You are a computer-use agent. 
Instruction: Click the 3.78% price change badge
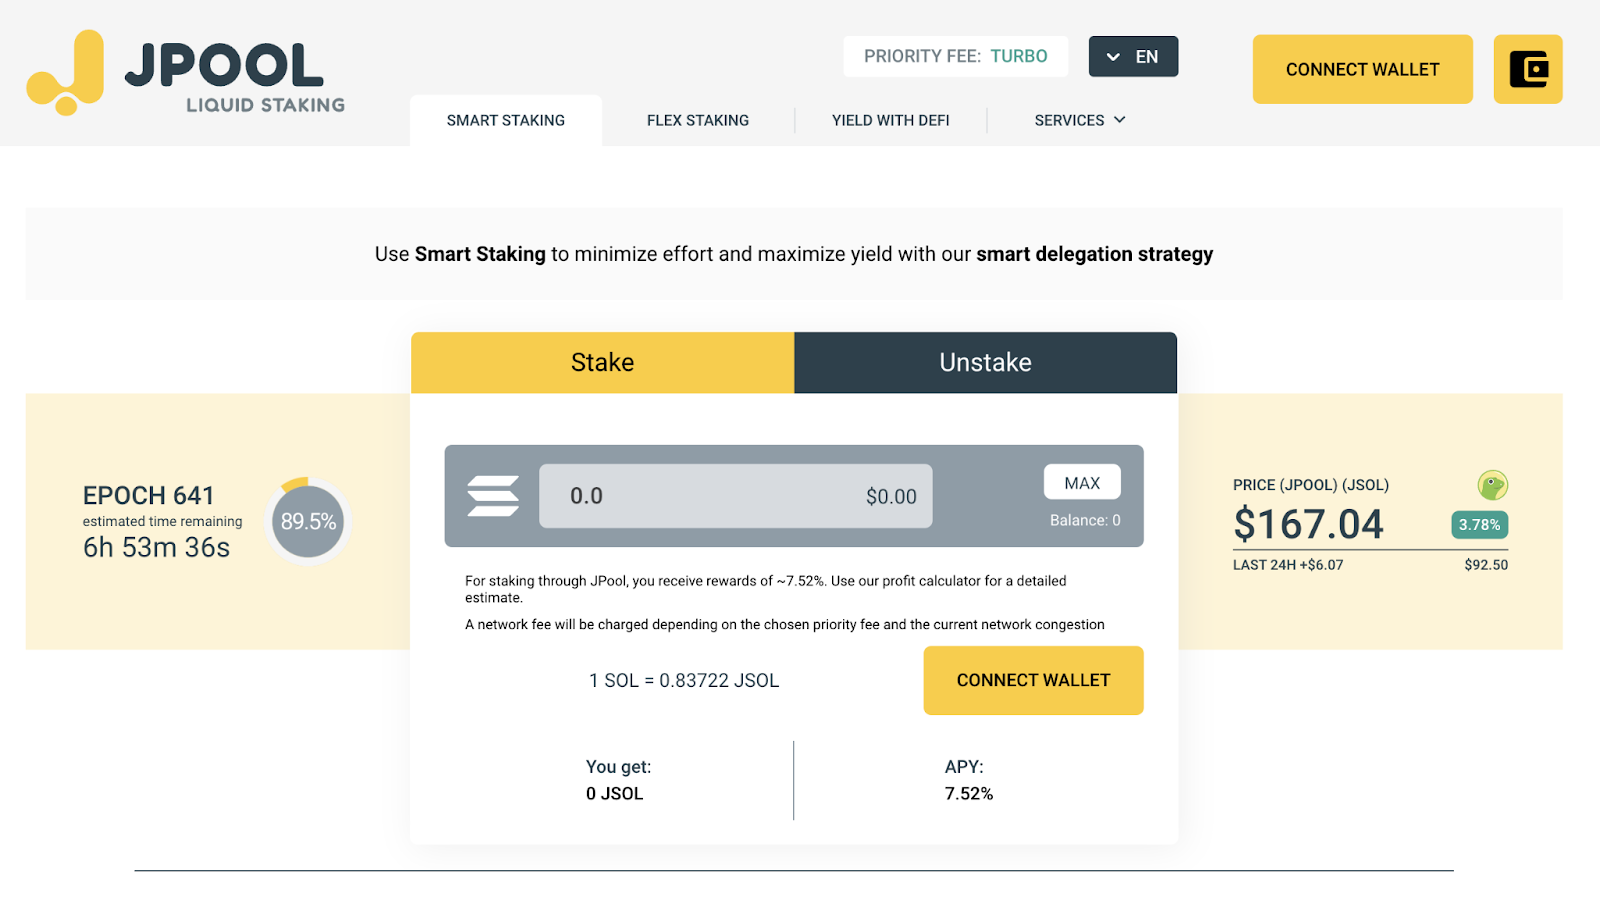pos(1479,525)
